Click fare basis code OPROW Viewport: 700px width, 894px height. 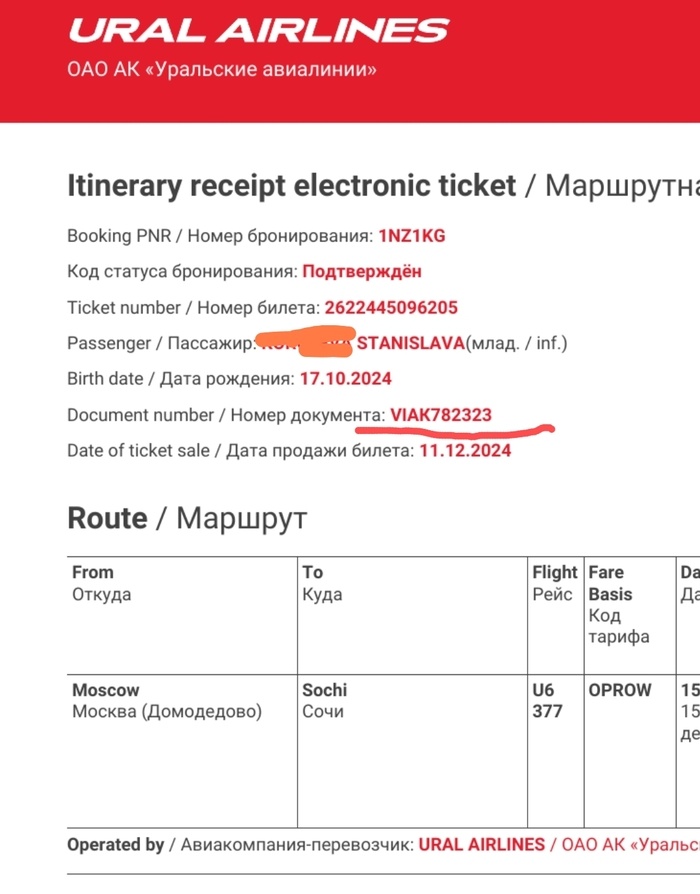click(620, 690)
